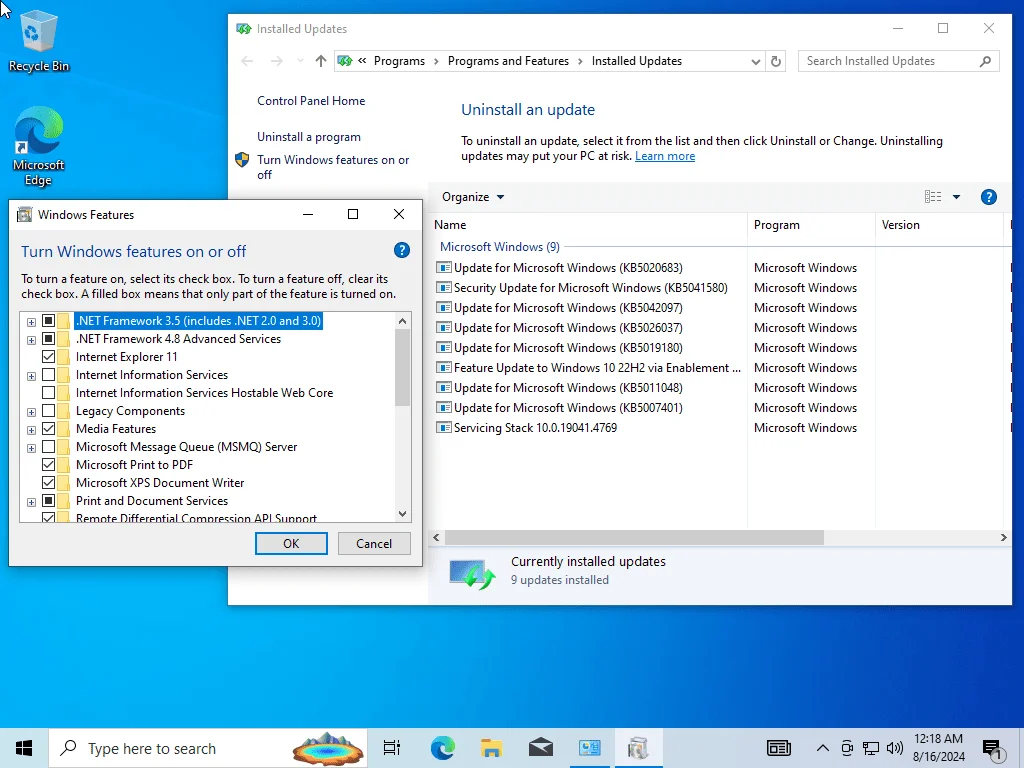Enable the Legacy Components checkbox
The image size is (1024, 768).
[48, 411]
